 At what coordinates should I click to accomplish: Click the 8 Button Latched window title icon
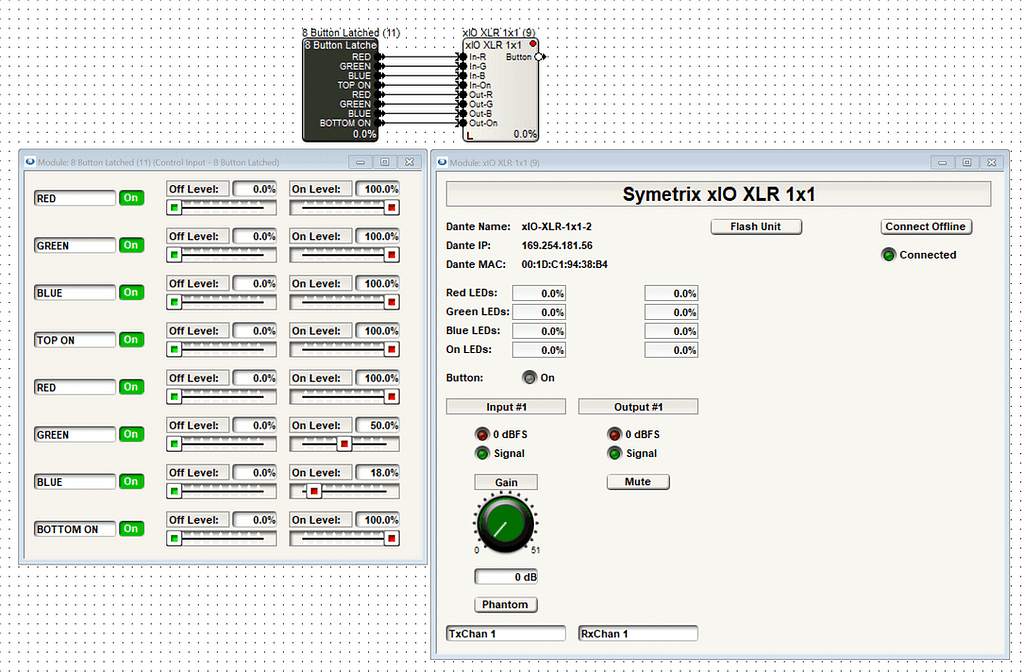pos(30,162)
